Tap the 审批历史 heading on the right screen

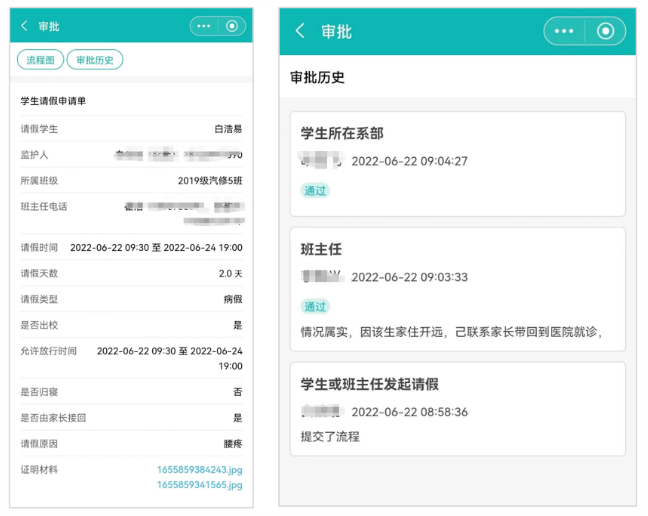(317, 77)
